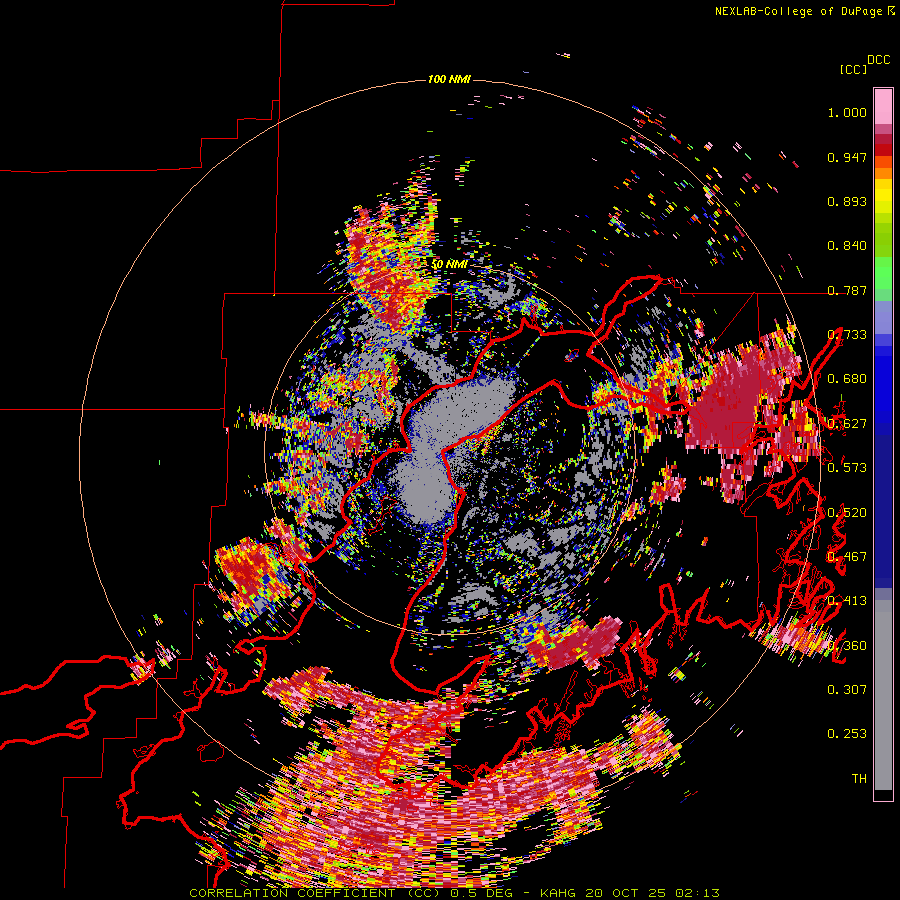900x900 pixels.
Task: Click the 0.520 color scale value
Action: (x=847, y=513)
